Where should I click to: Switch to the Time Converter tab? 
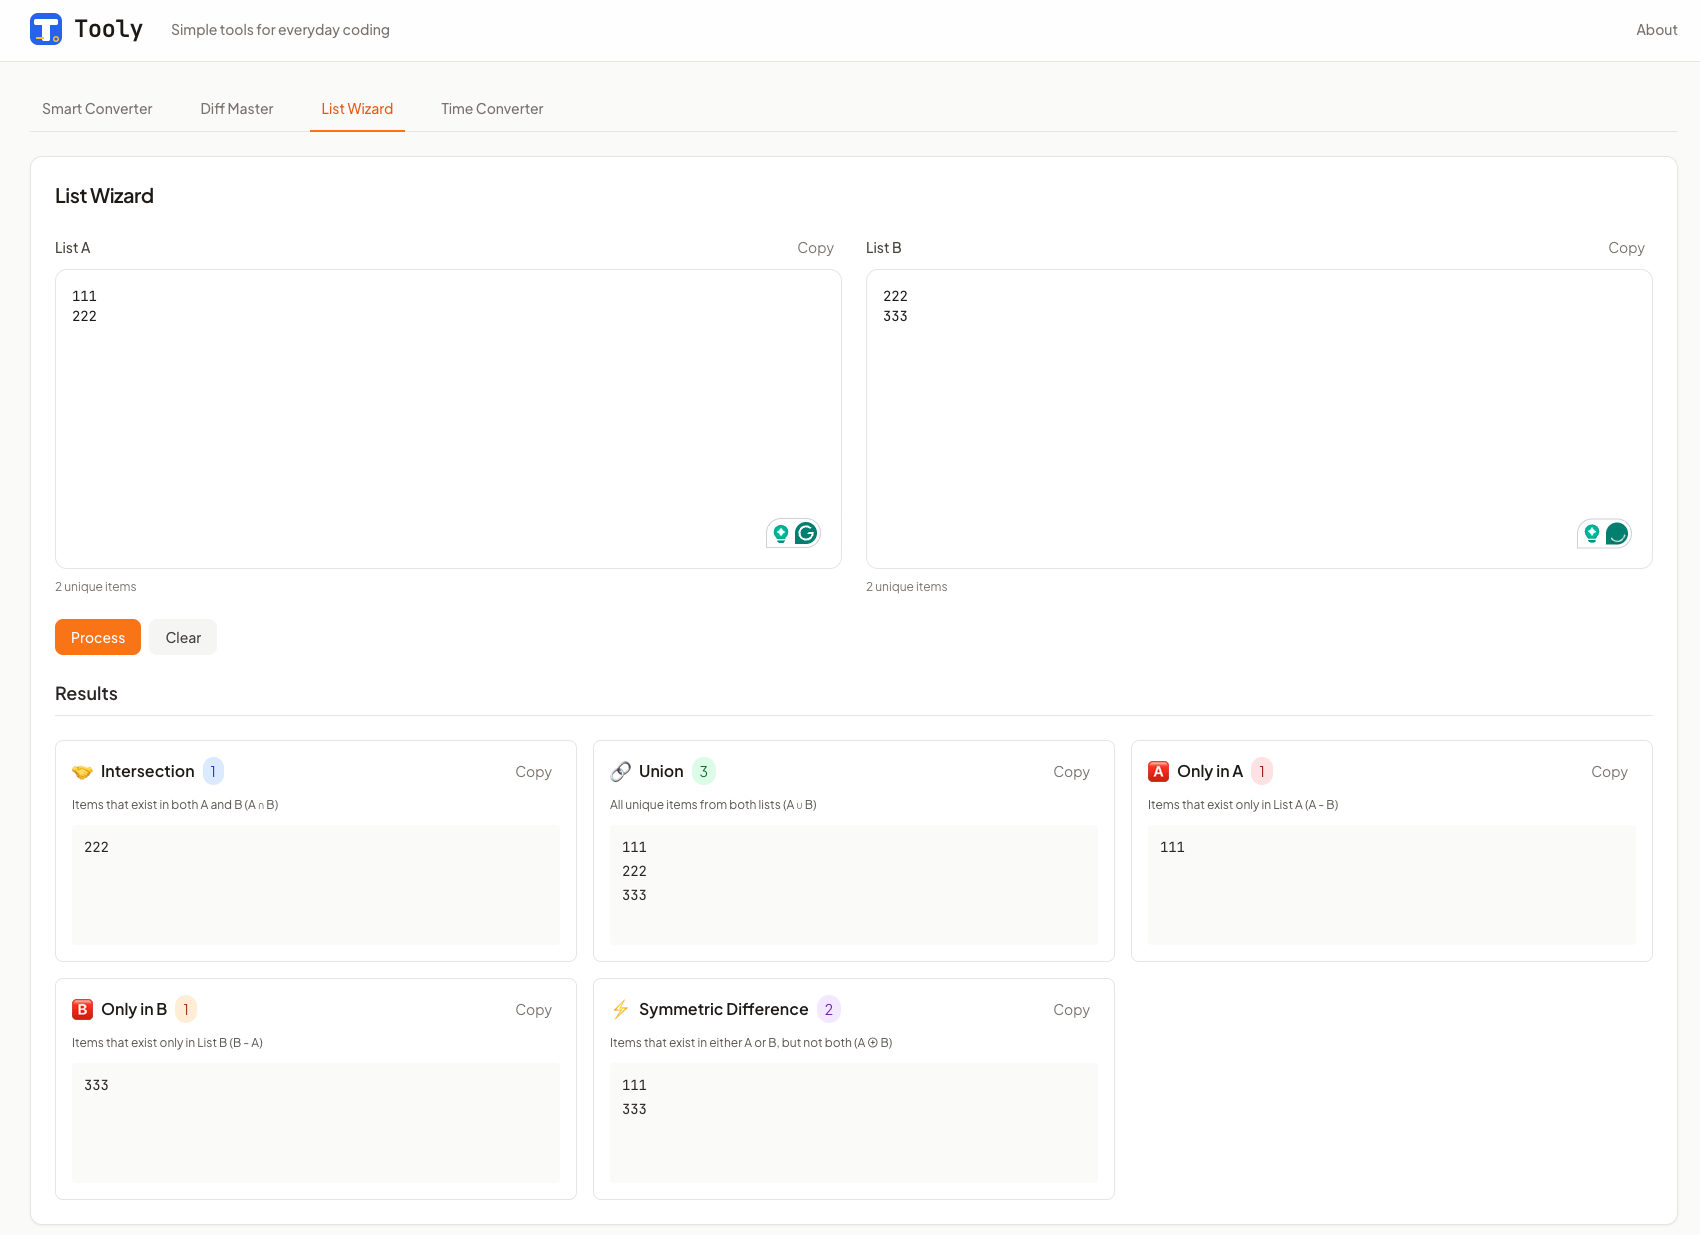click(492, 109)
